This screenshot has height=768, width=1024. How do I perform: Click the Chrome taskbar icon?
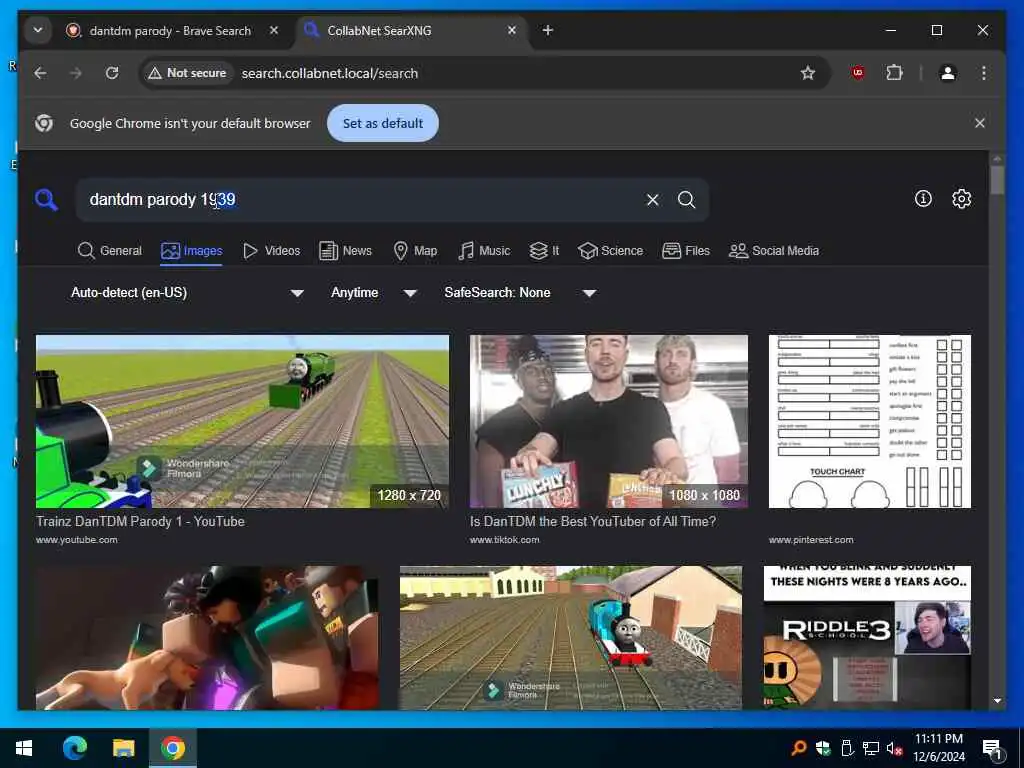point(173,748)
